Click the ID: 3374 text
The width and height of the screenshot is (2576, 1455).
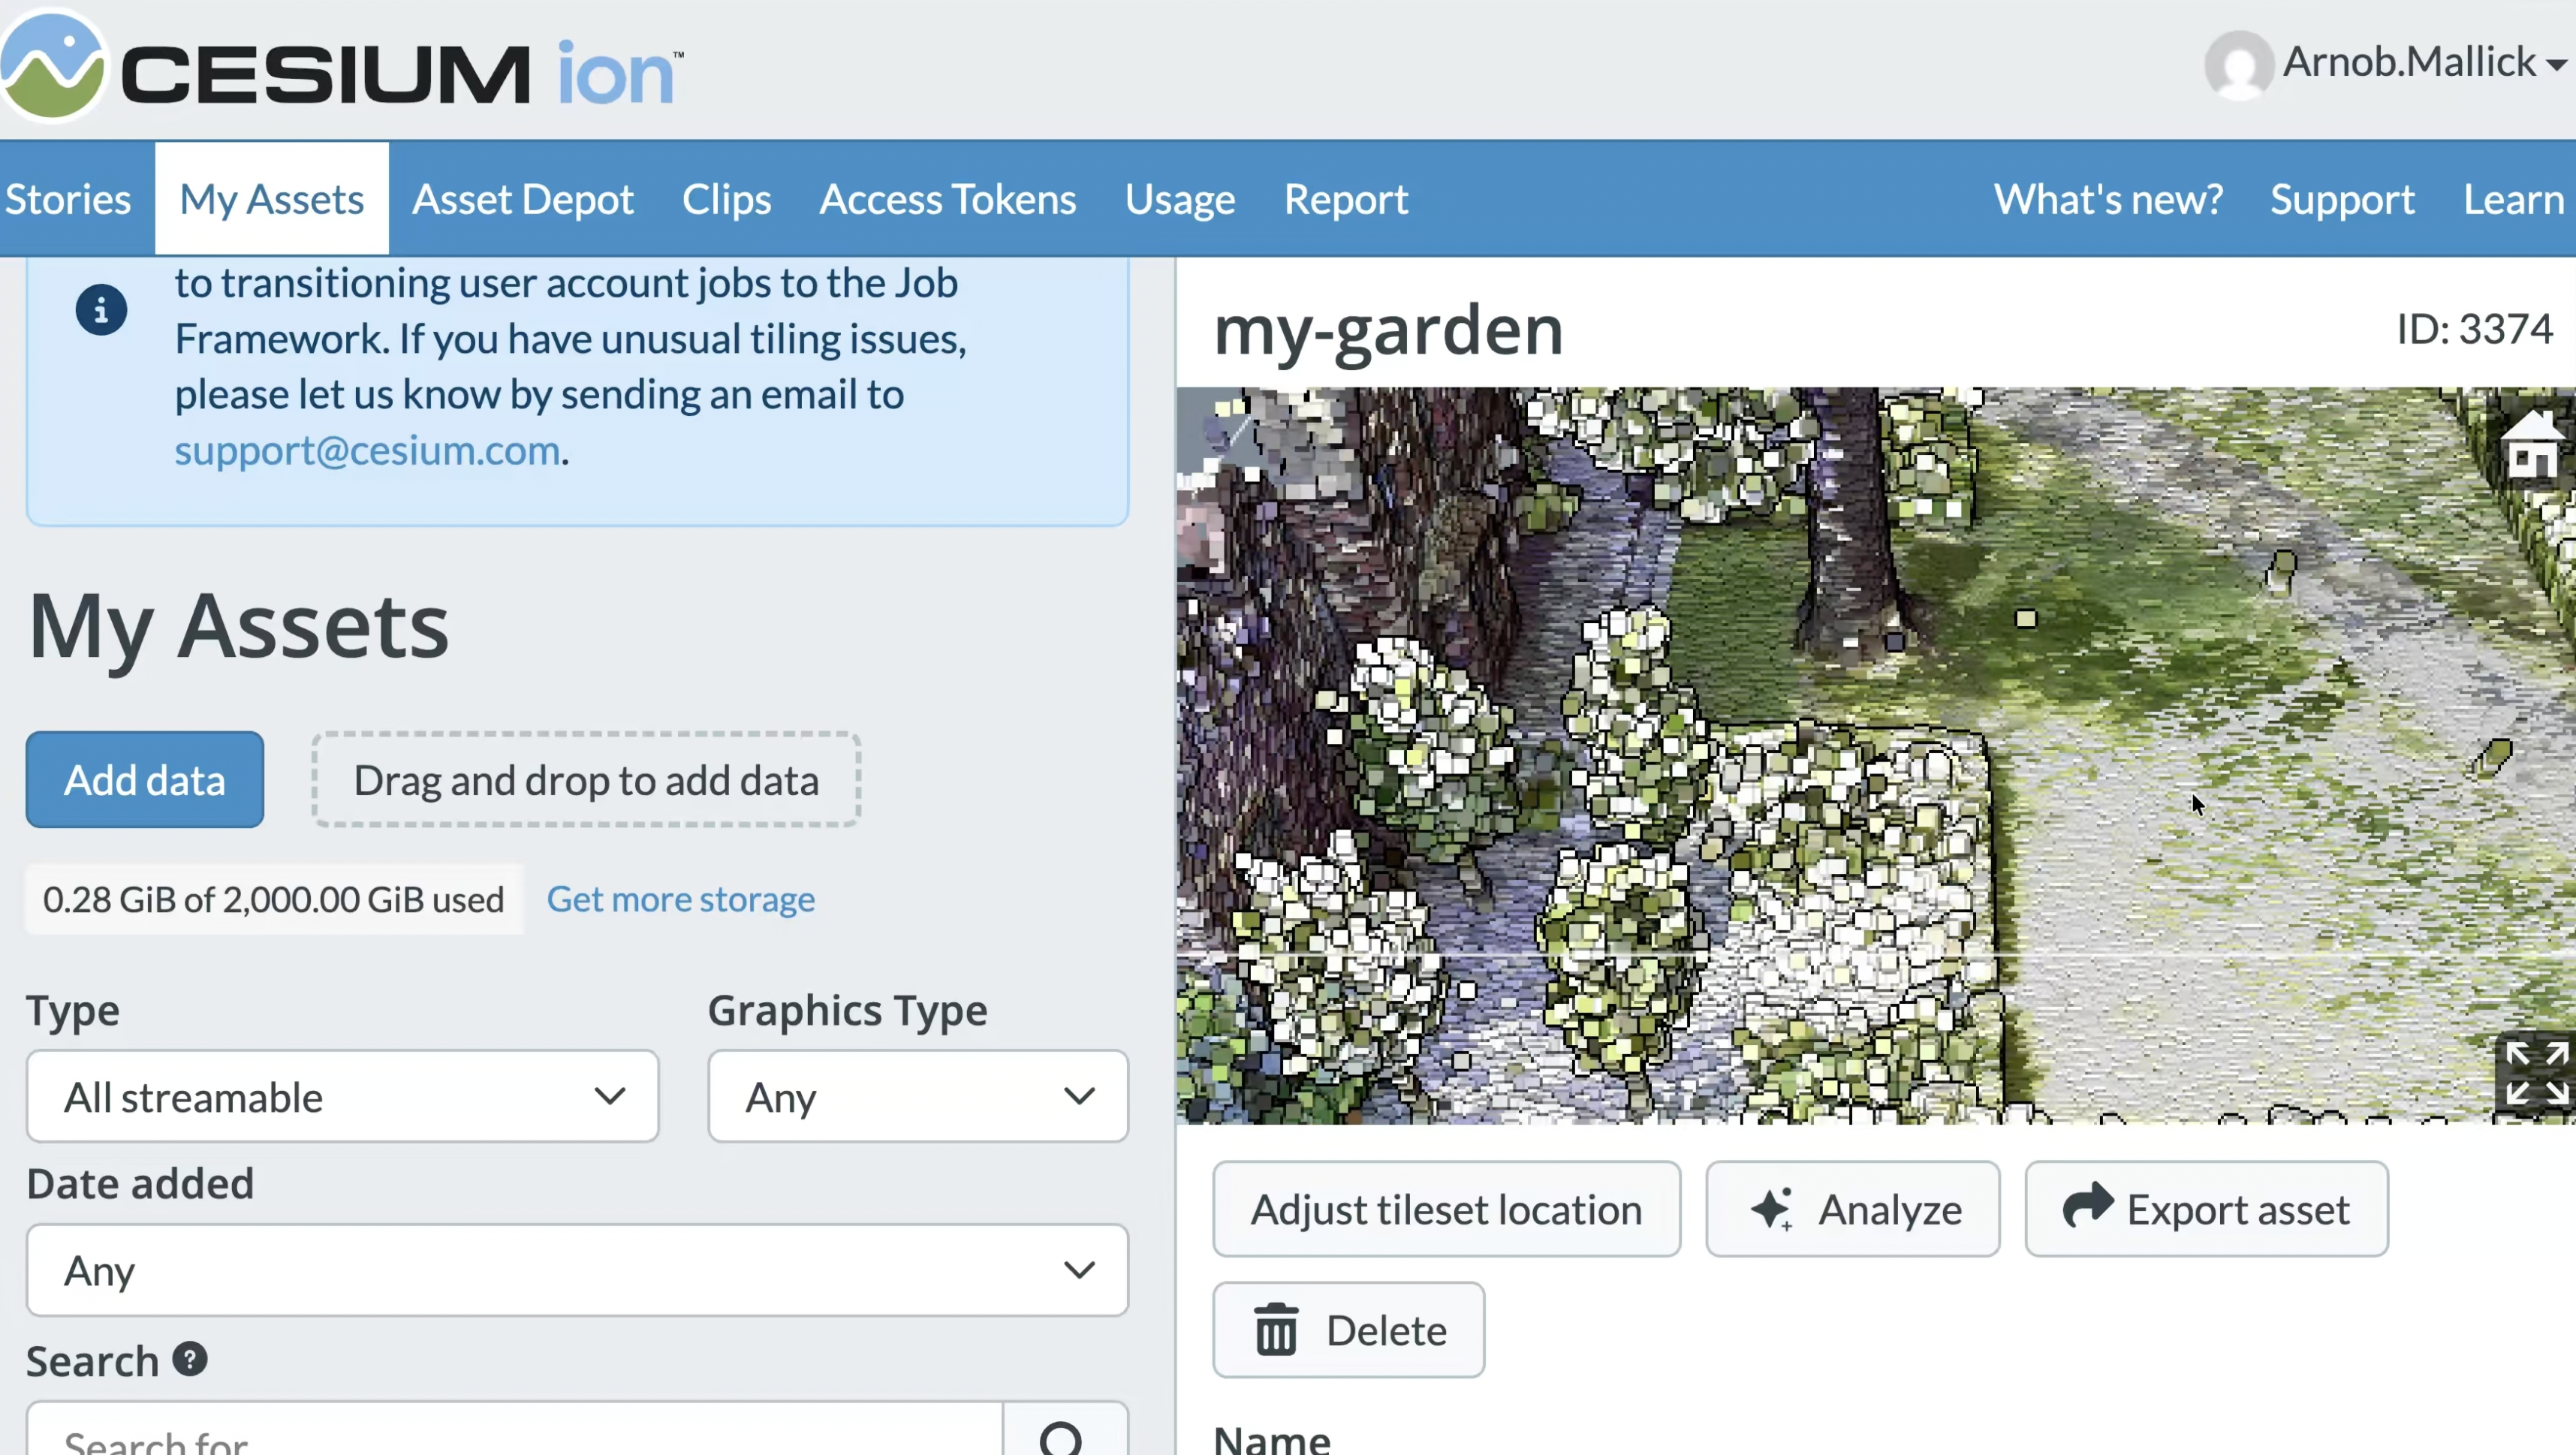2475,329
